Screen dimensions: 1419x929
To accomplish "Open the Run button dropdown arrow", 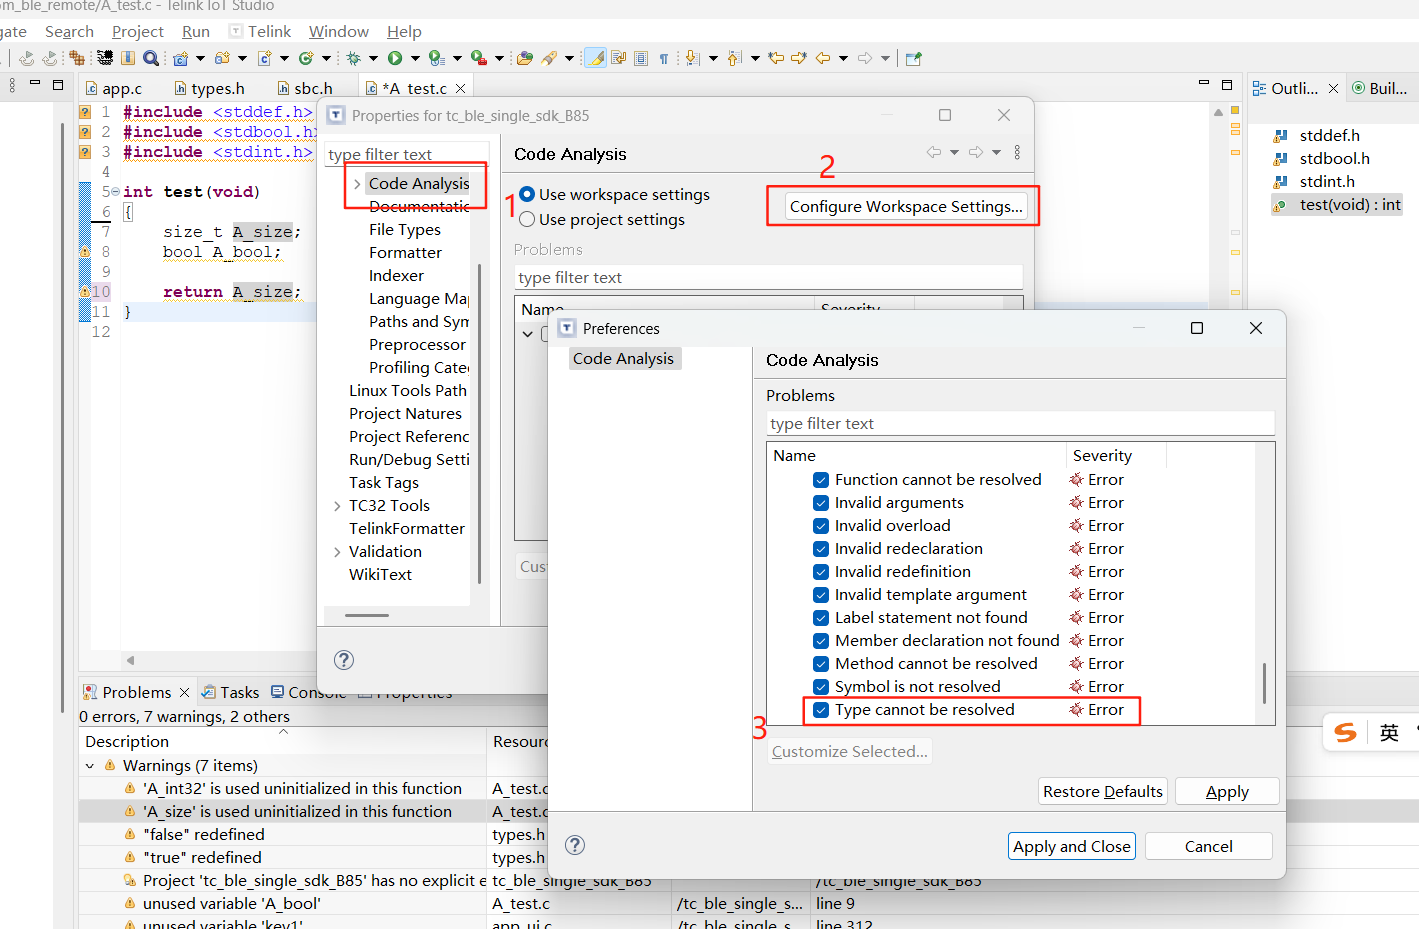I will (x=415, y=58).
